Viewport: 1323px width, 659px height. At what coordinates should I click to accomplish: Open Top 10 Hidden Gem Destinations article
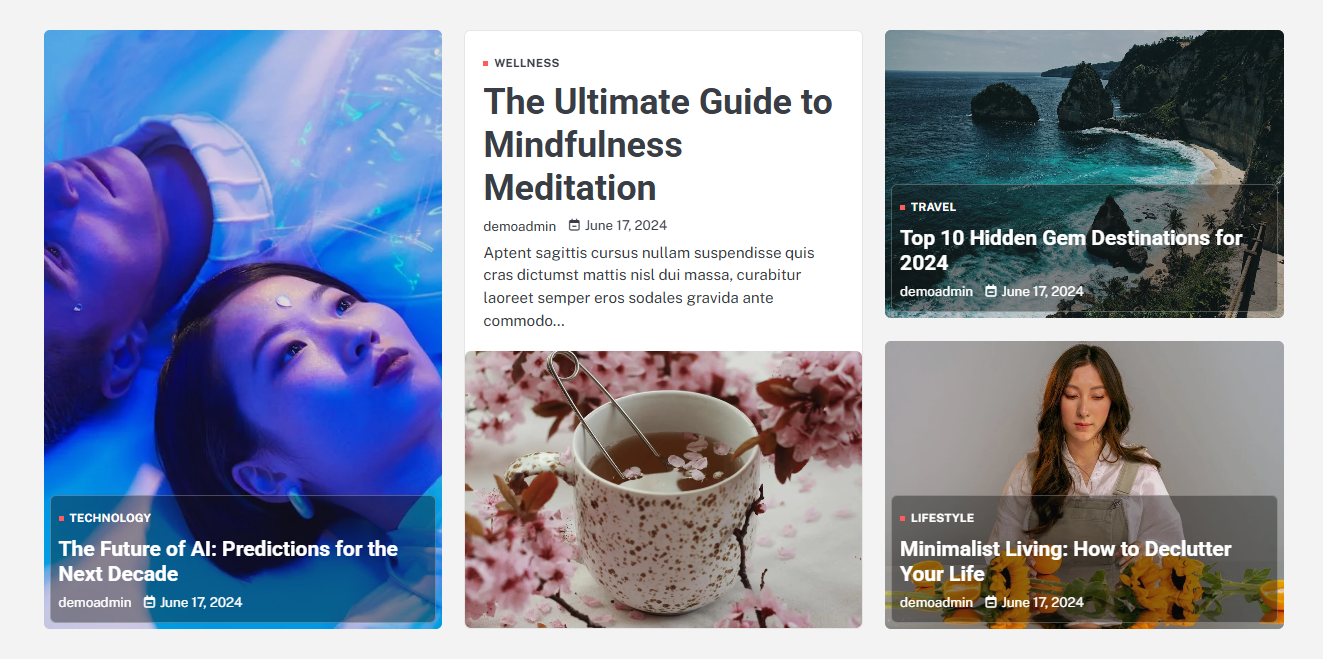1071,250
